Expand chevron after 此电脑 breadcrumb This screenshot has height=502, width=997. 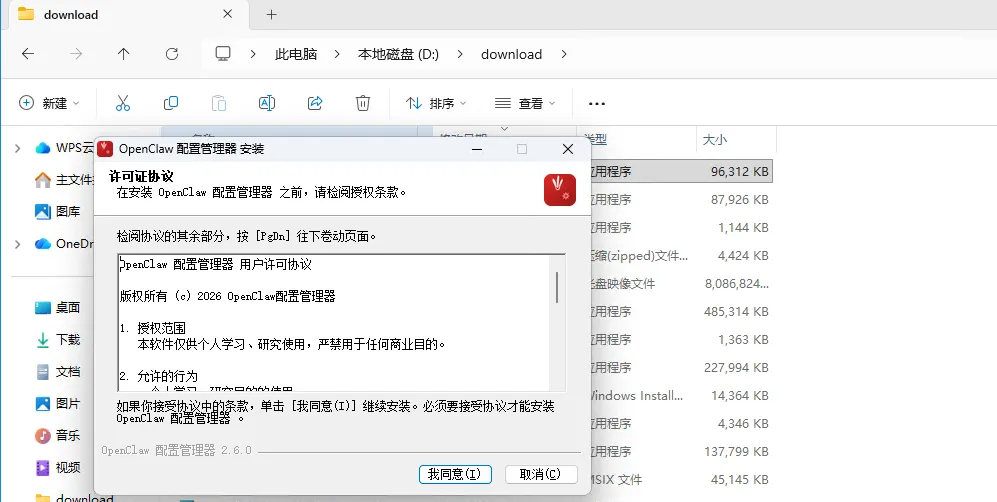tap(337, 54)
